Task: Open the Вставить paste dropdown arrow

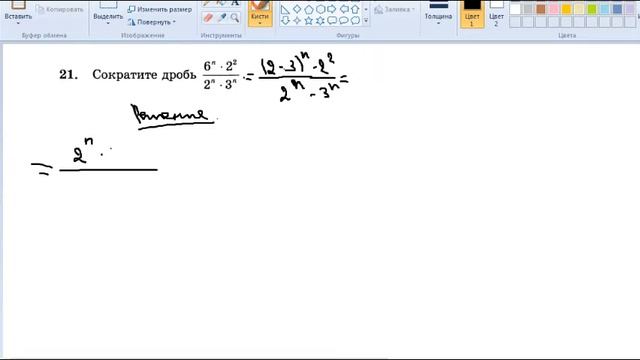Action: (18, 23)
